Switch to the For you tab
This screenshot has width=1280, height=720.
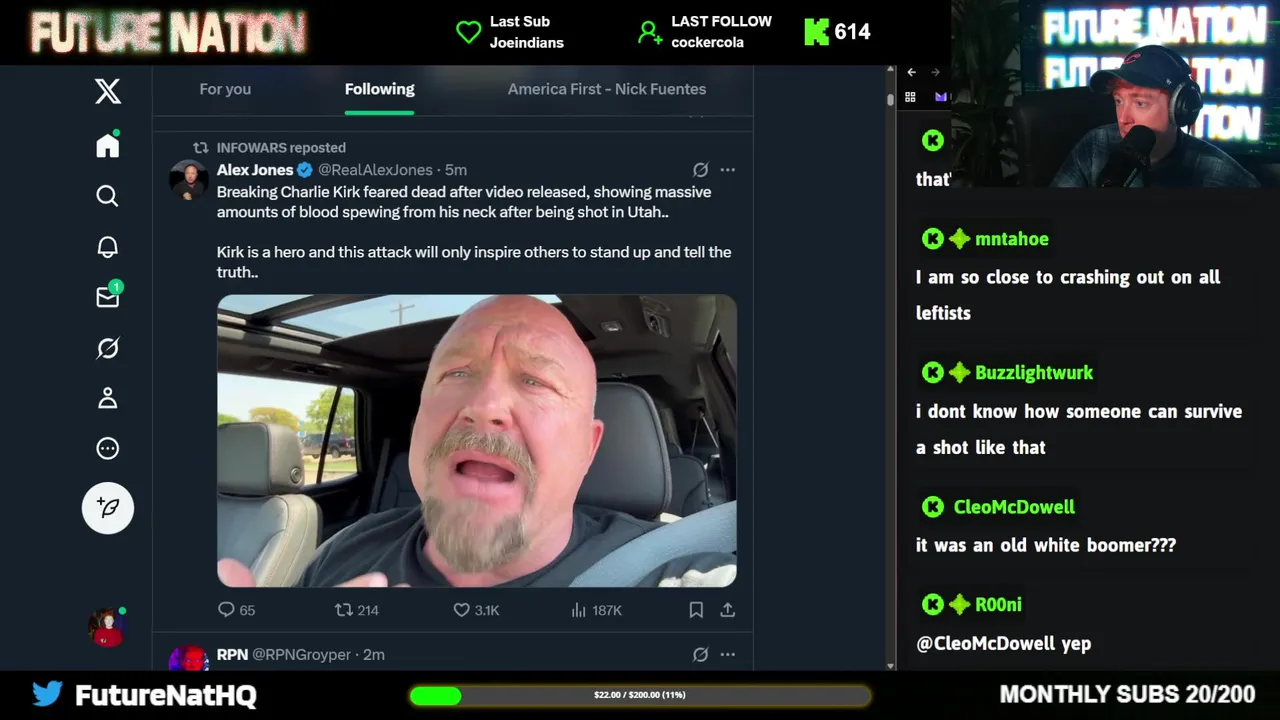[225, 89]
